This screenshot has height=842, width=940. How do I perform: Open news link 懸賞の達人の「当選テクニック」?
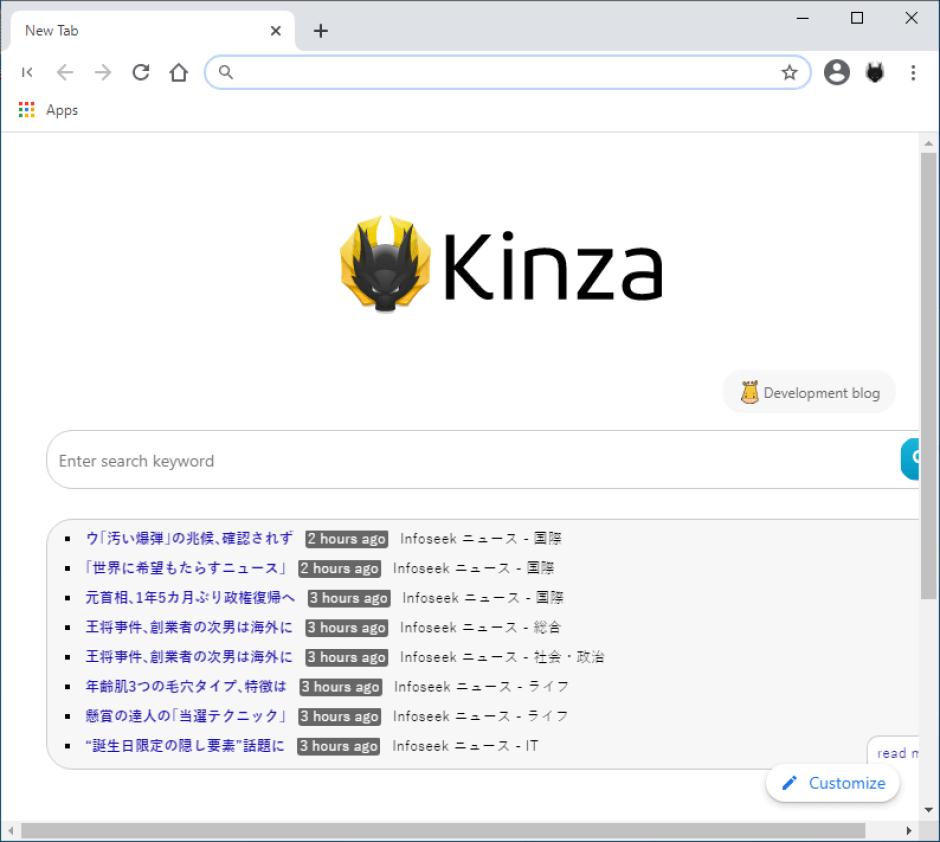[x=186, y=716]
